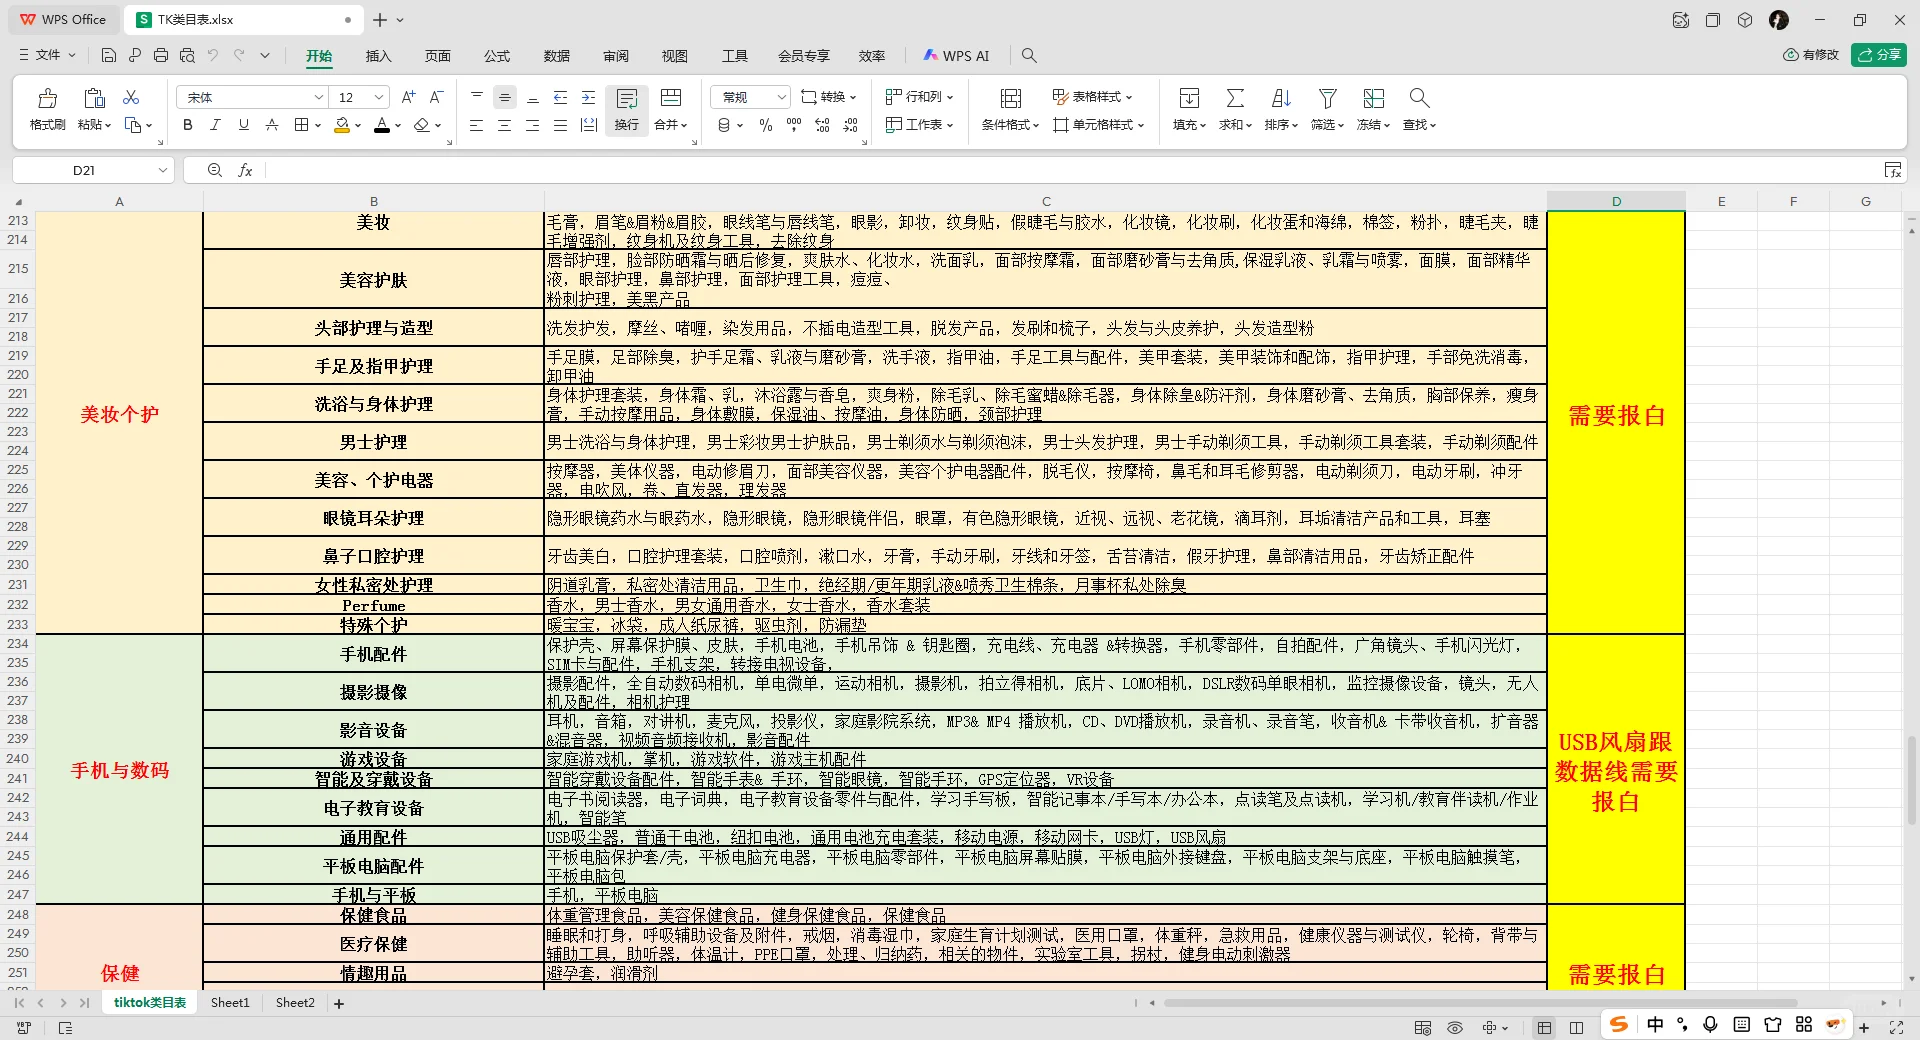Screen dimensions: 1920x1040
Task: Click the Find (查找) magnifier icon
Action: coord(1419,98)
